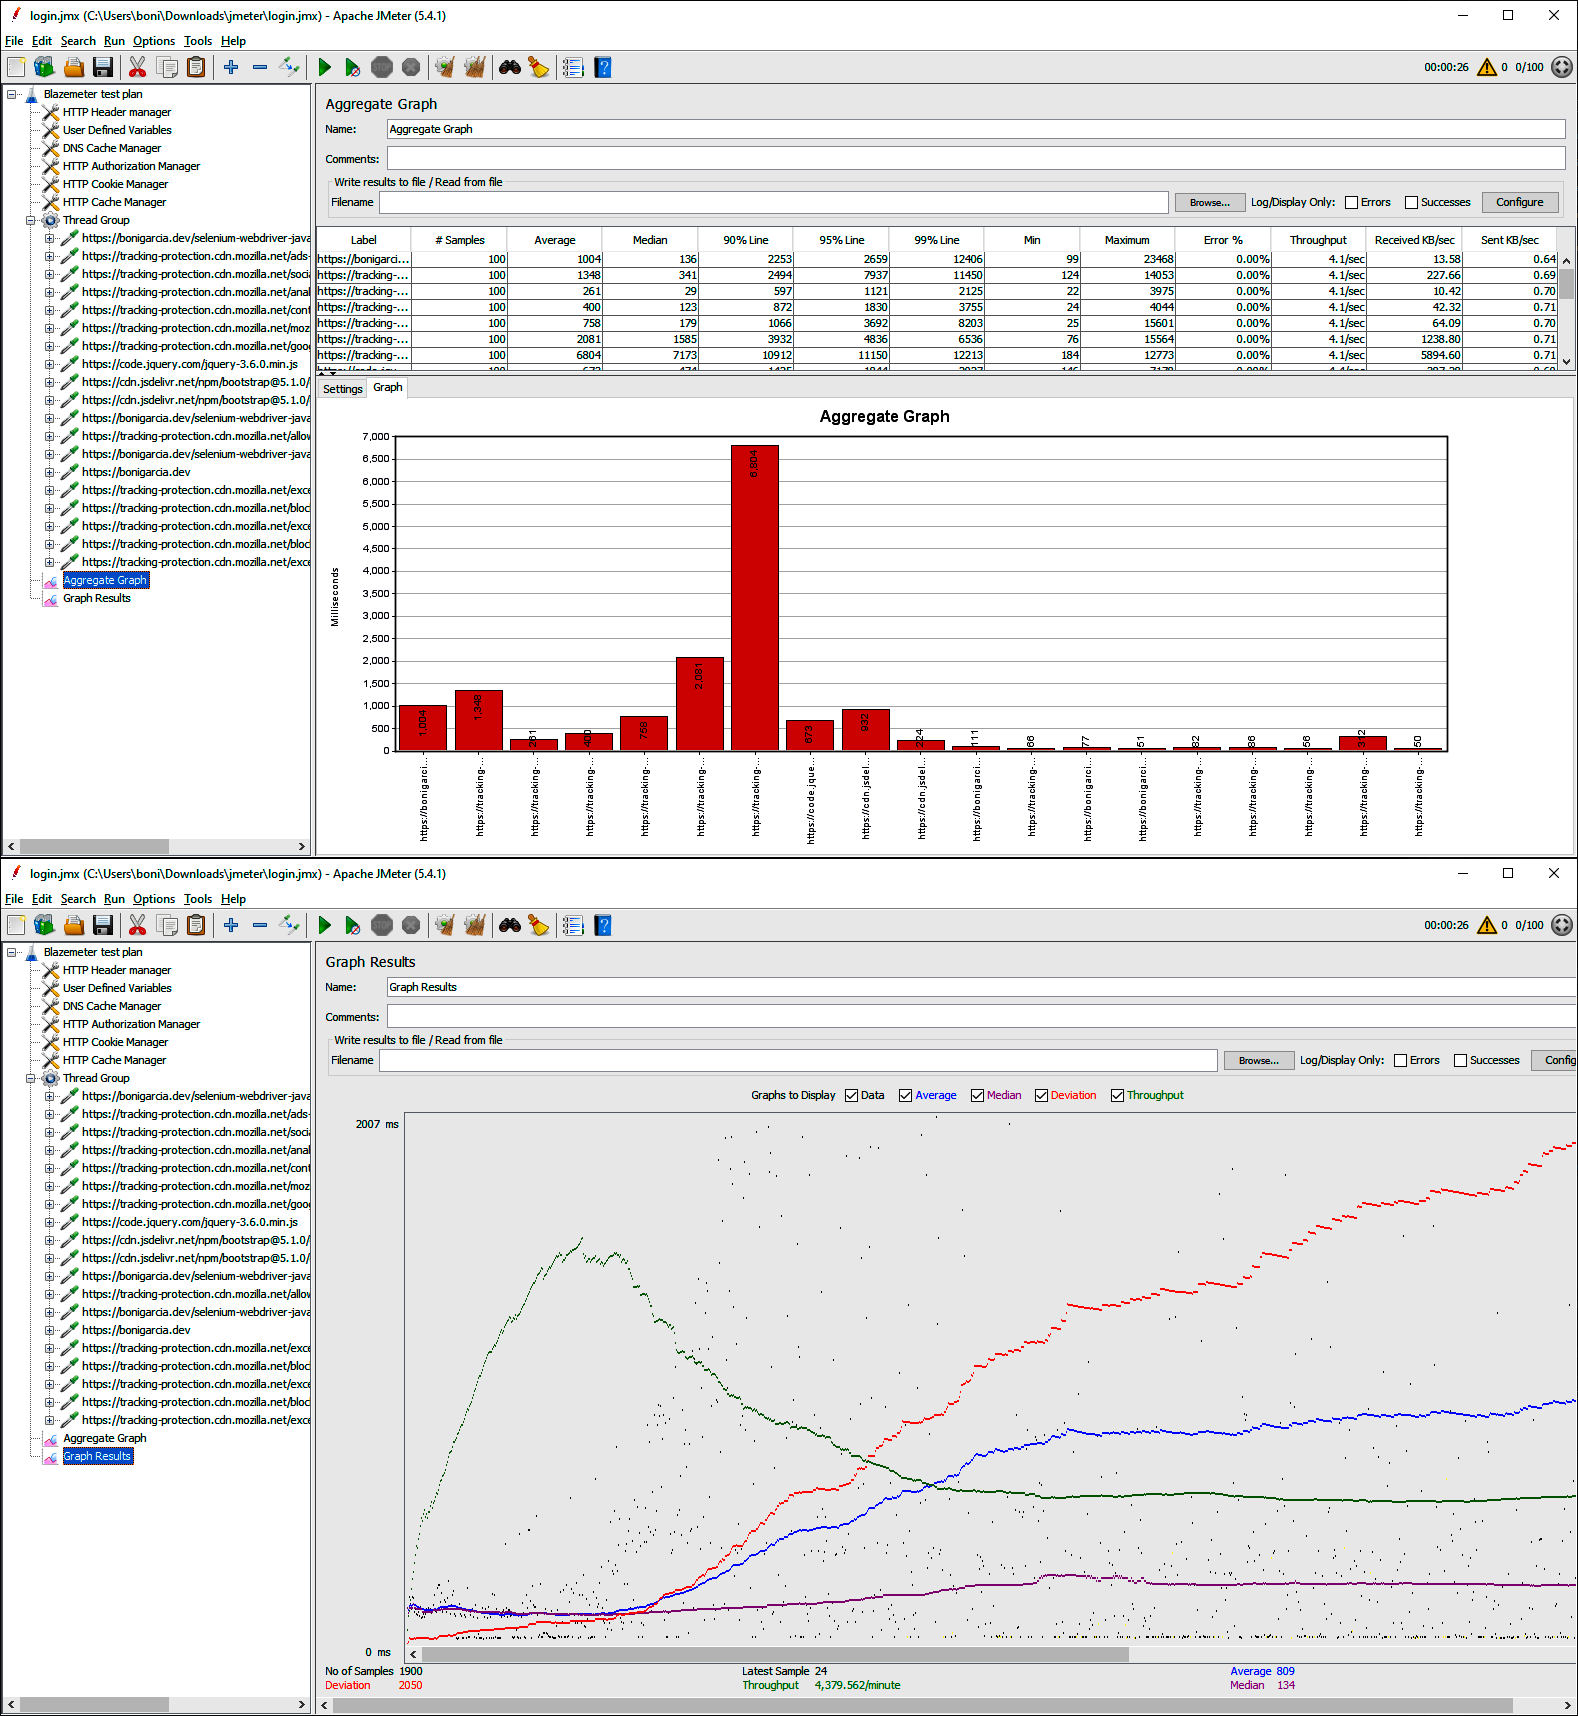Click the Cut scissors icon in Graph Results window
This screenshot has height=1716, width=1578.
(138, 925)
